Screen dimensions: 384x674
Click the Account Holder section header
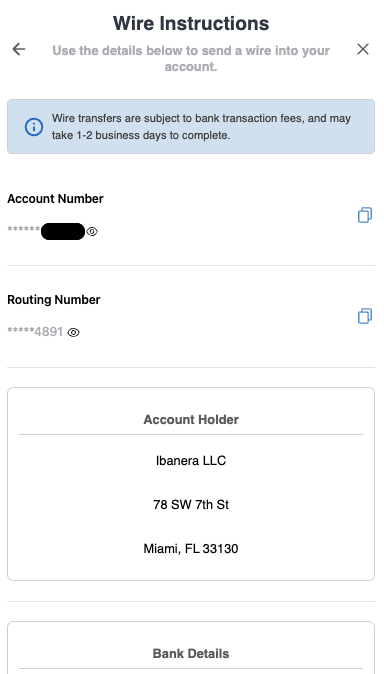pyautogui.click(x=191, y=420)
